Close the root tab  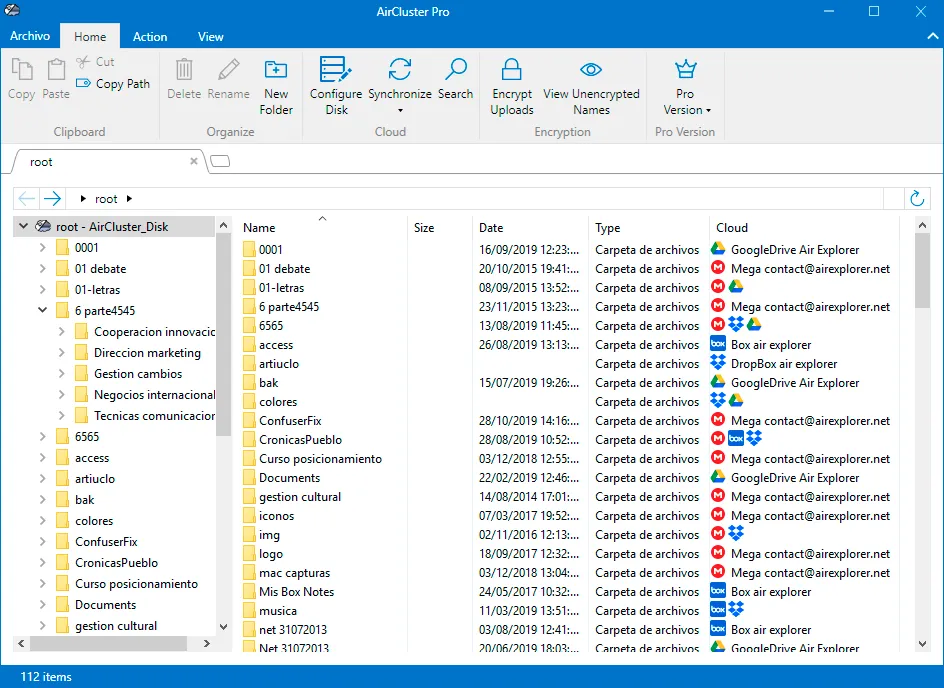[x=194, y=161]
